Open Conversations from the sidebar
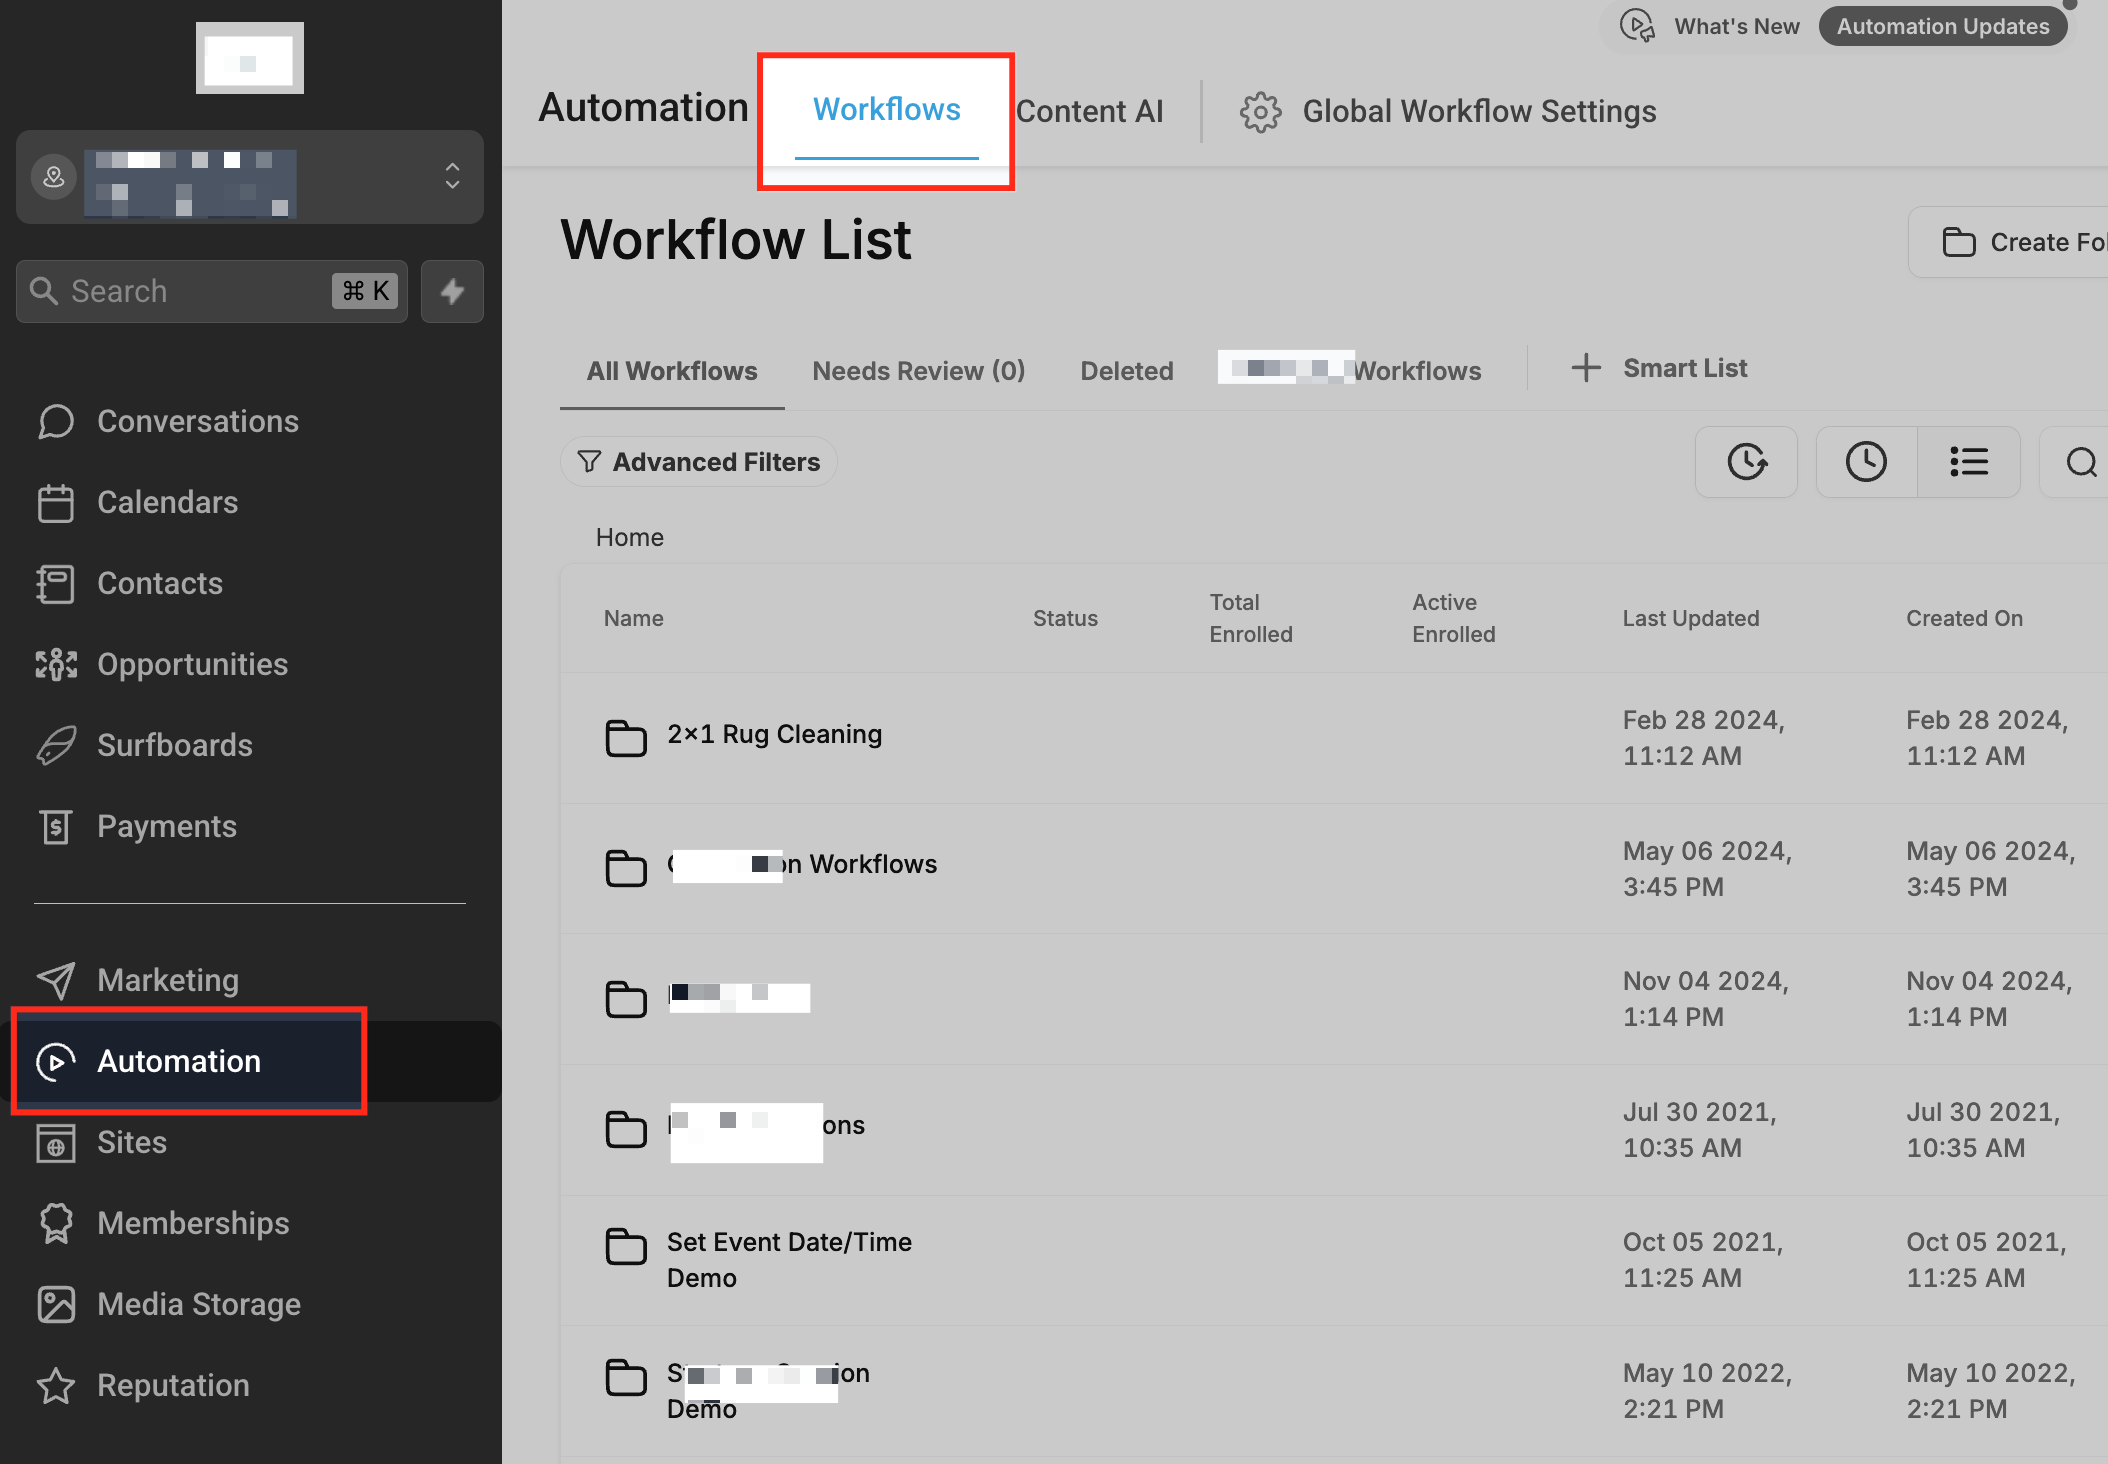Screen dimensions: 2108x1464 click(197, 421)
